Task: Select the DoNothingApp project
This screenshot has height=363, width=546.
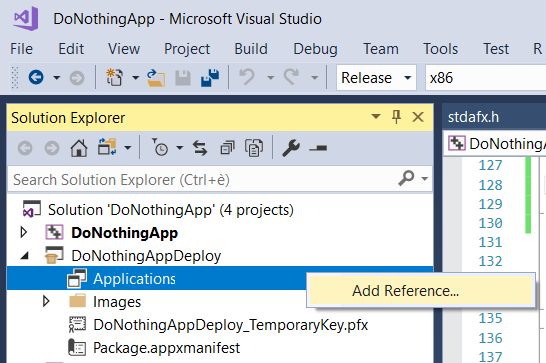Action: tap(124, 233)
